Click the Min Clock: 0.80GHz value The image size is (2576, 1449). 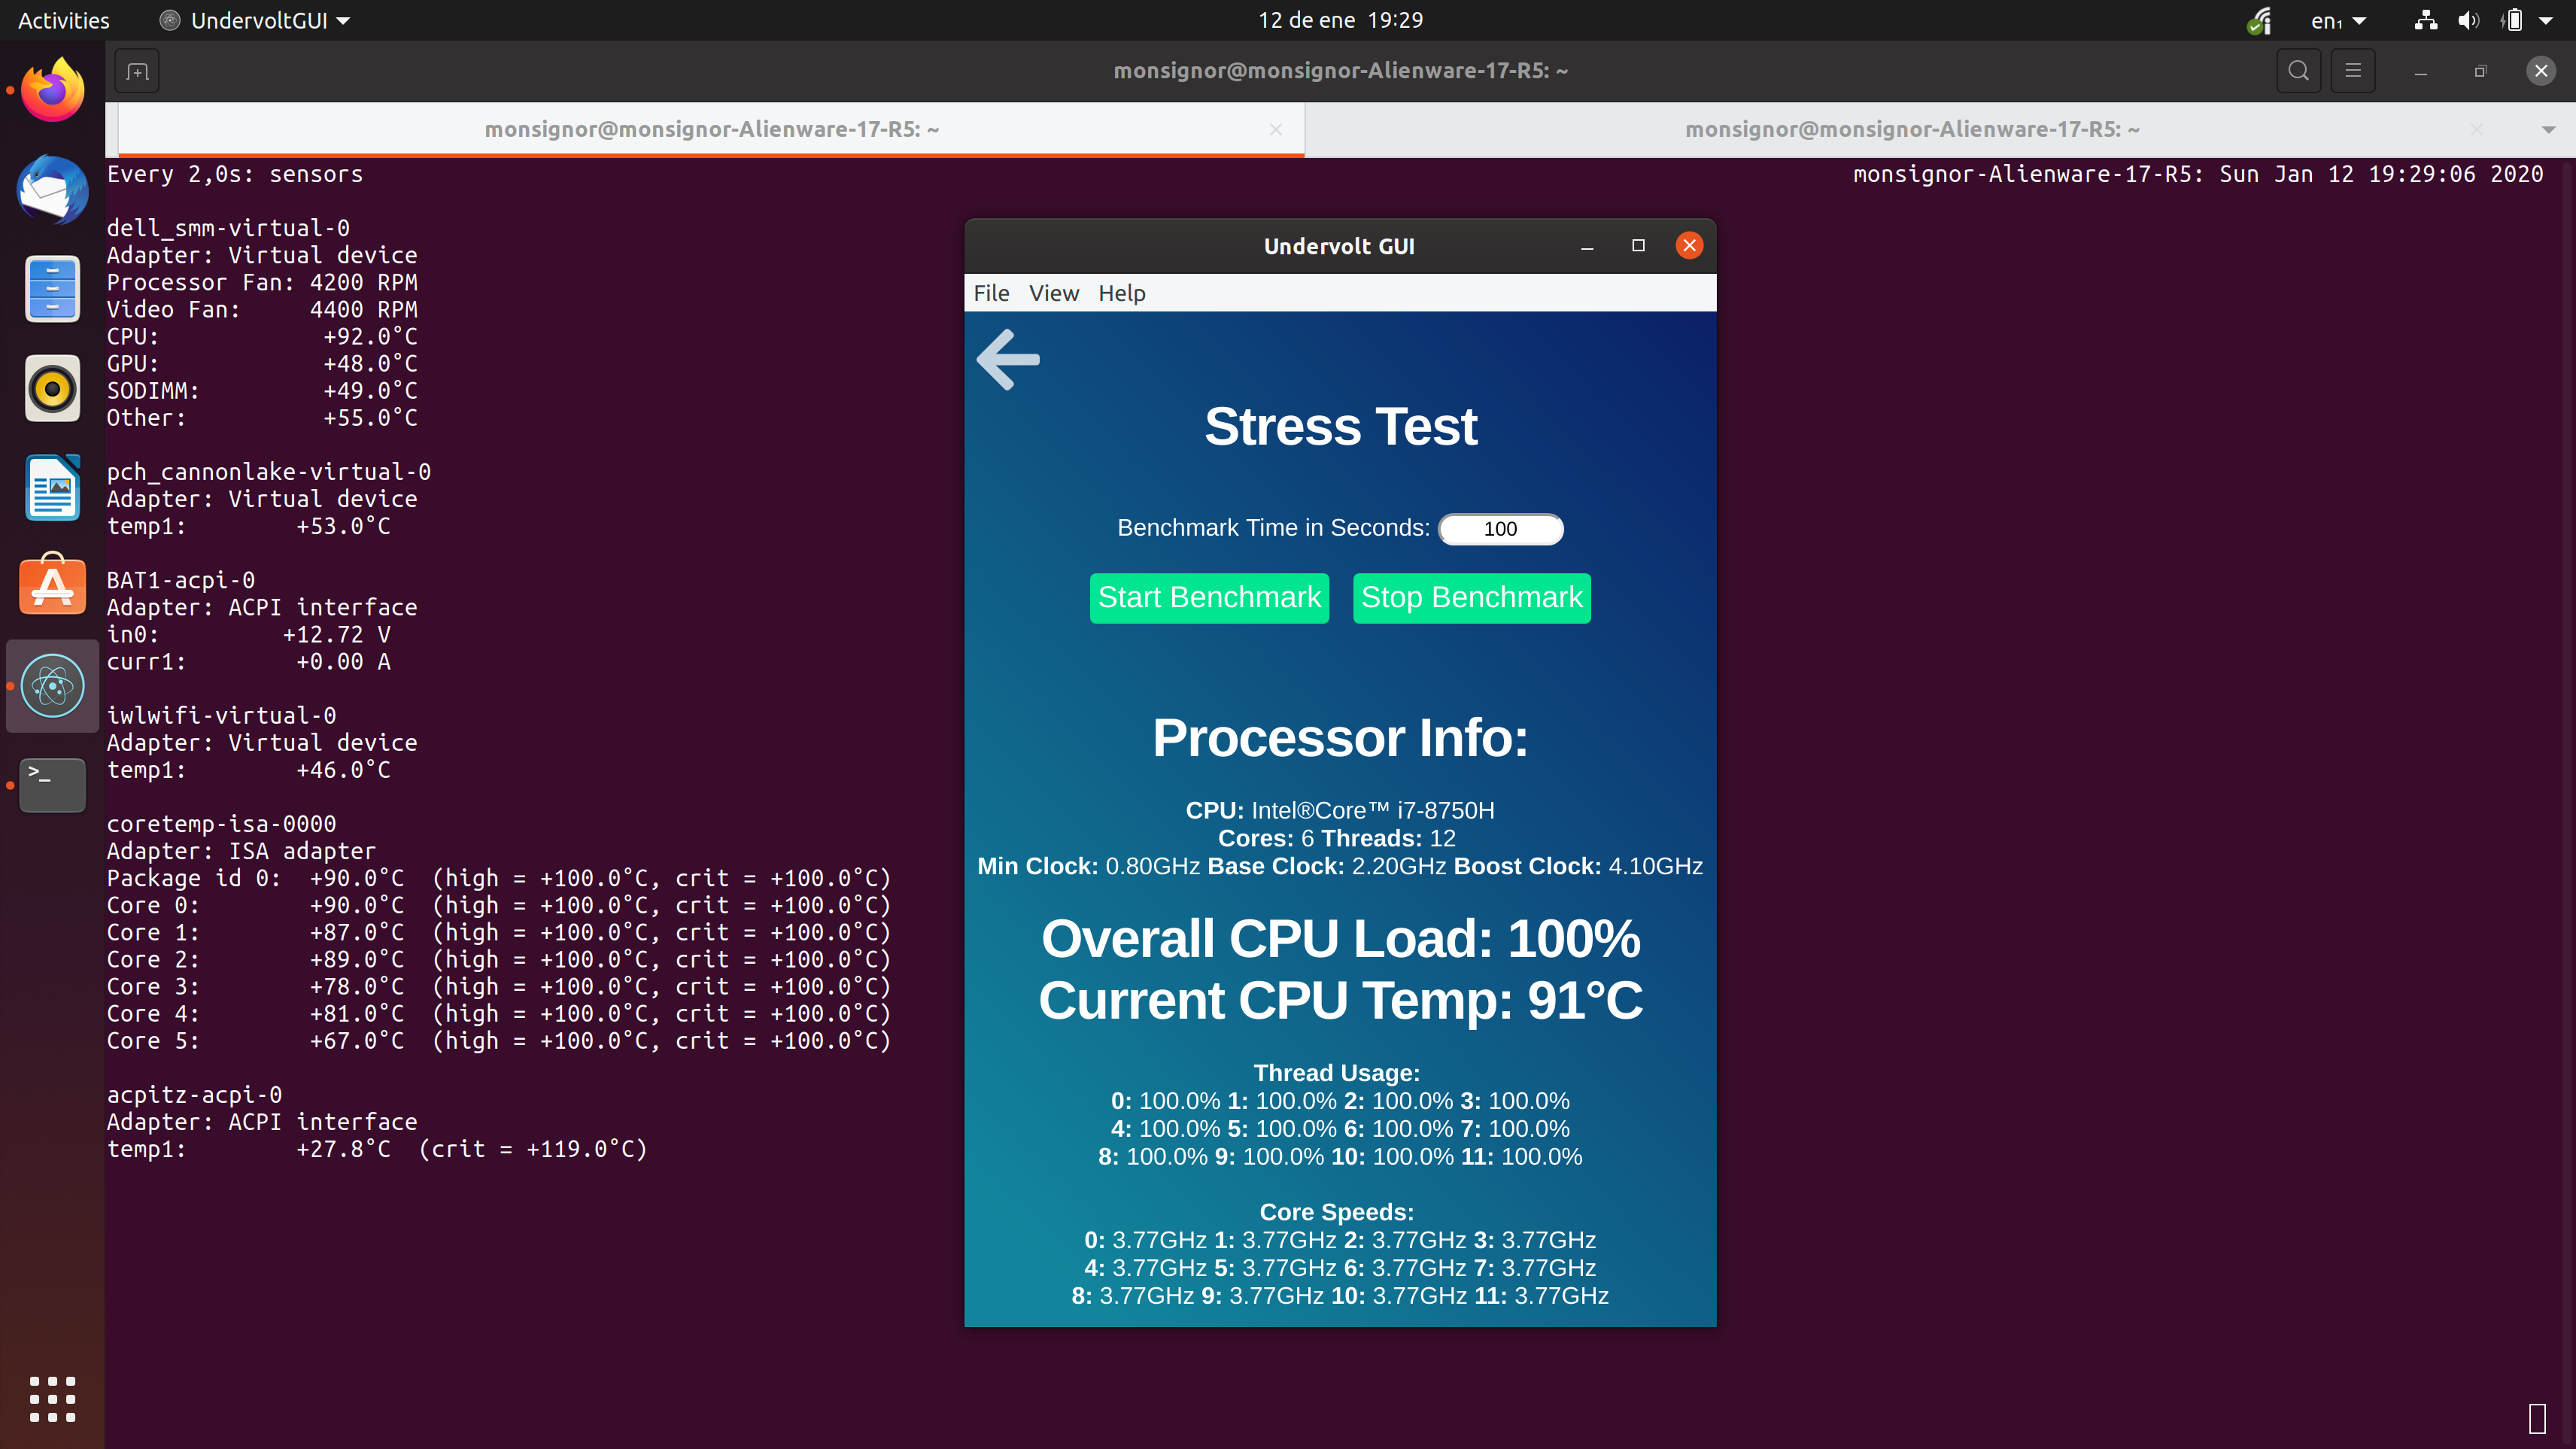tap(1152, 866)
